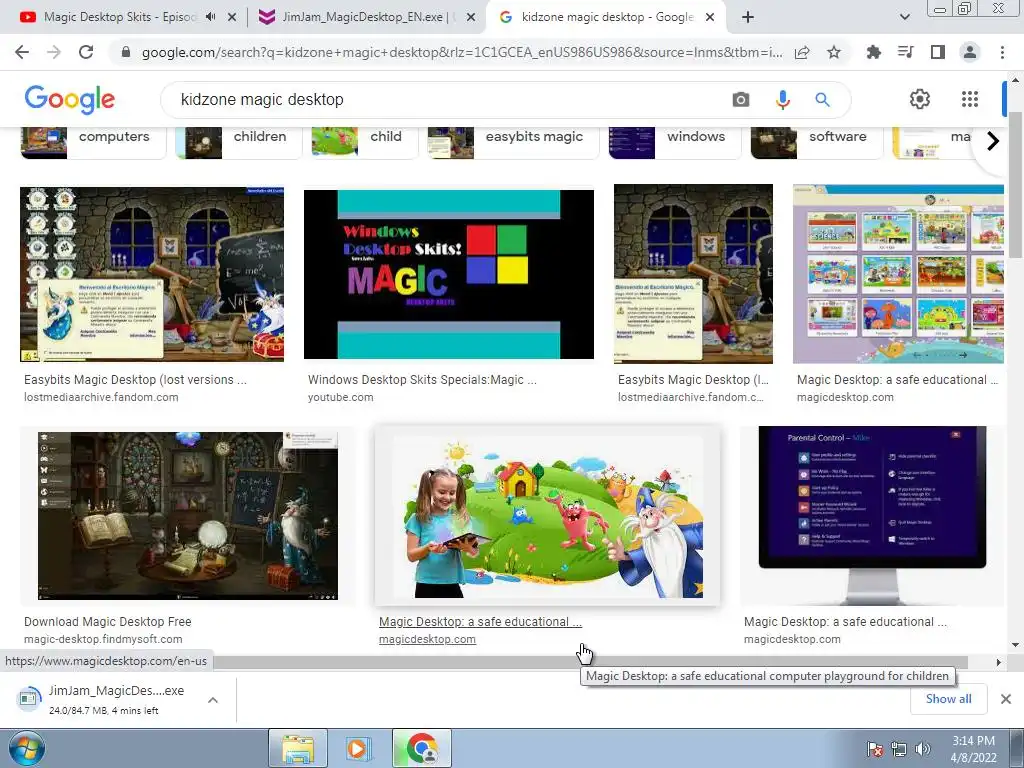The width and height of the screenshot is (1024, 768).
Task: Open the Extensions puzzle icon
Action: click(x=873, y=52)
